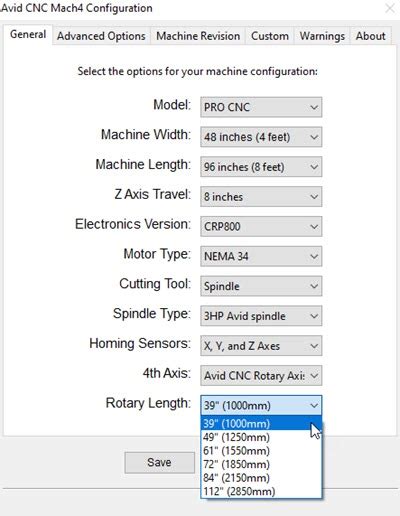
Task: Open the Homing Sensors dropdown
Action: (x=261, y=346)
